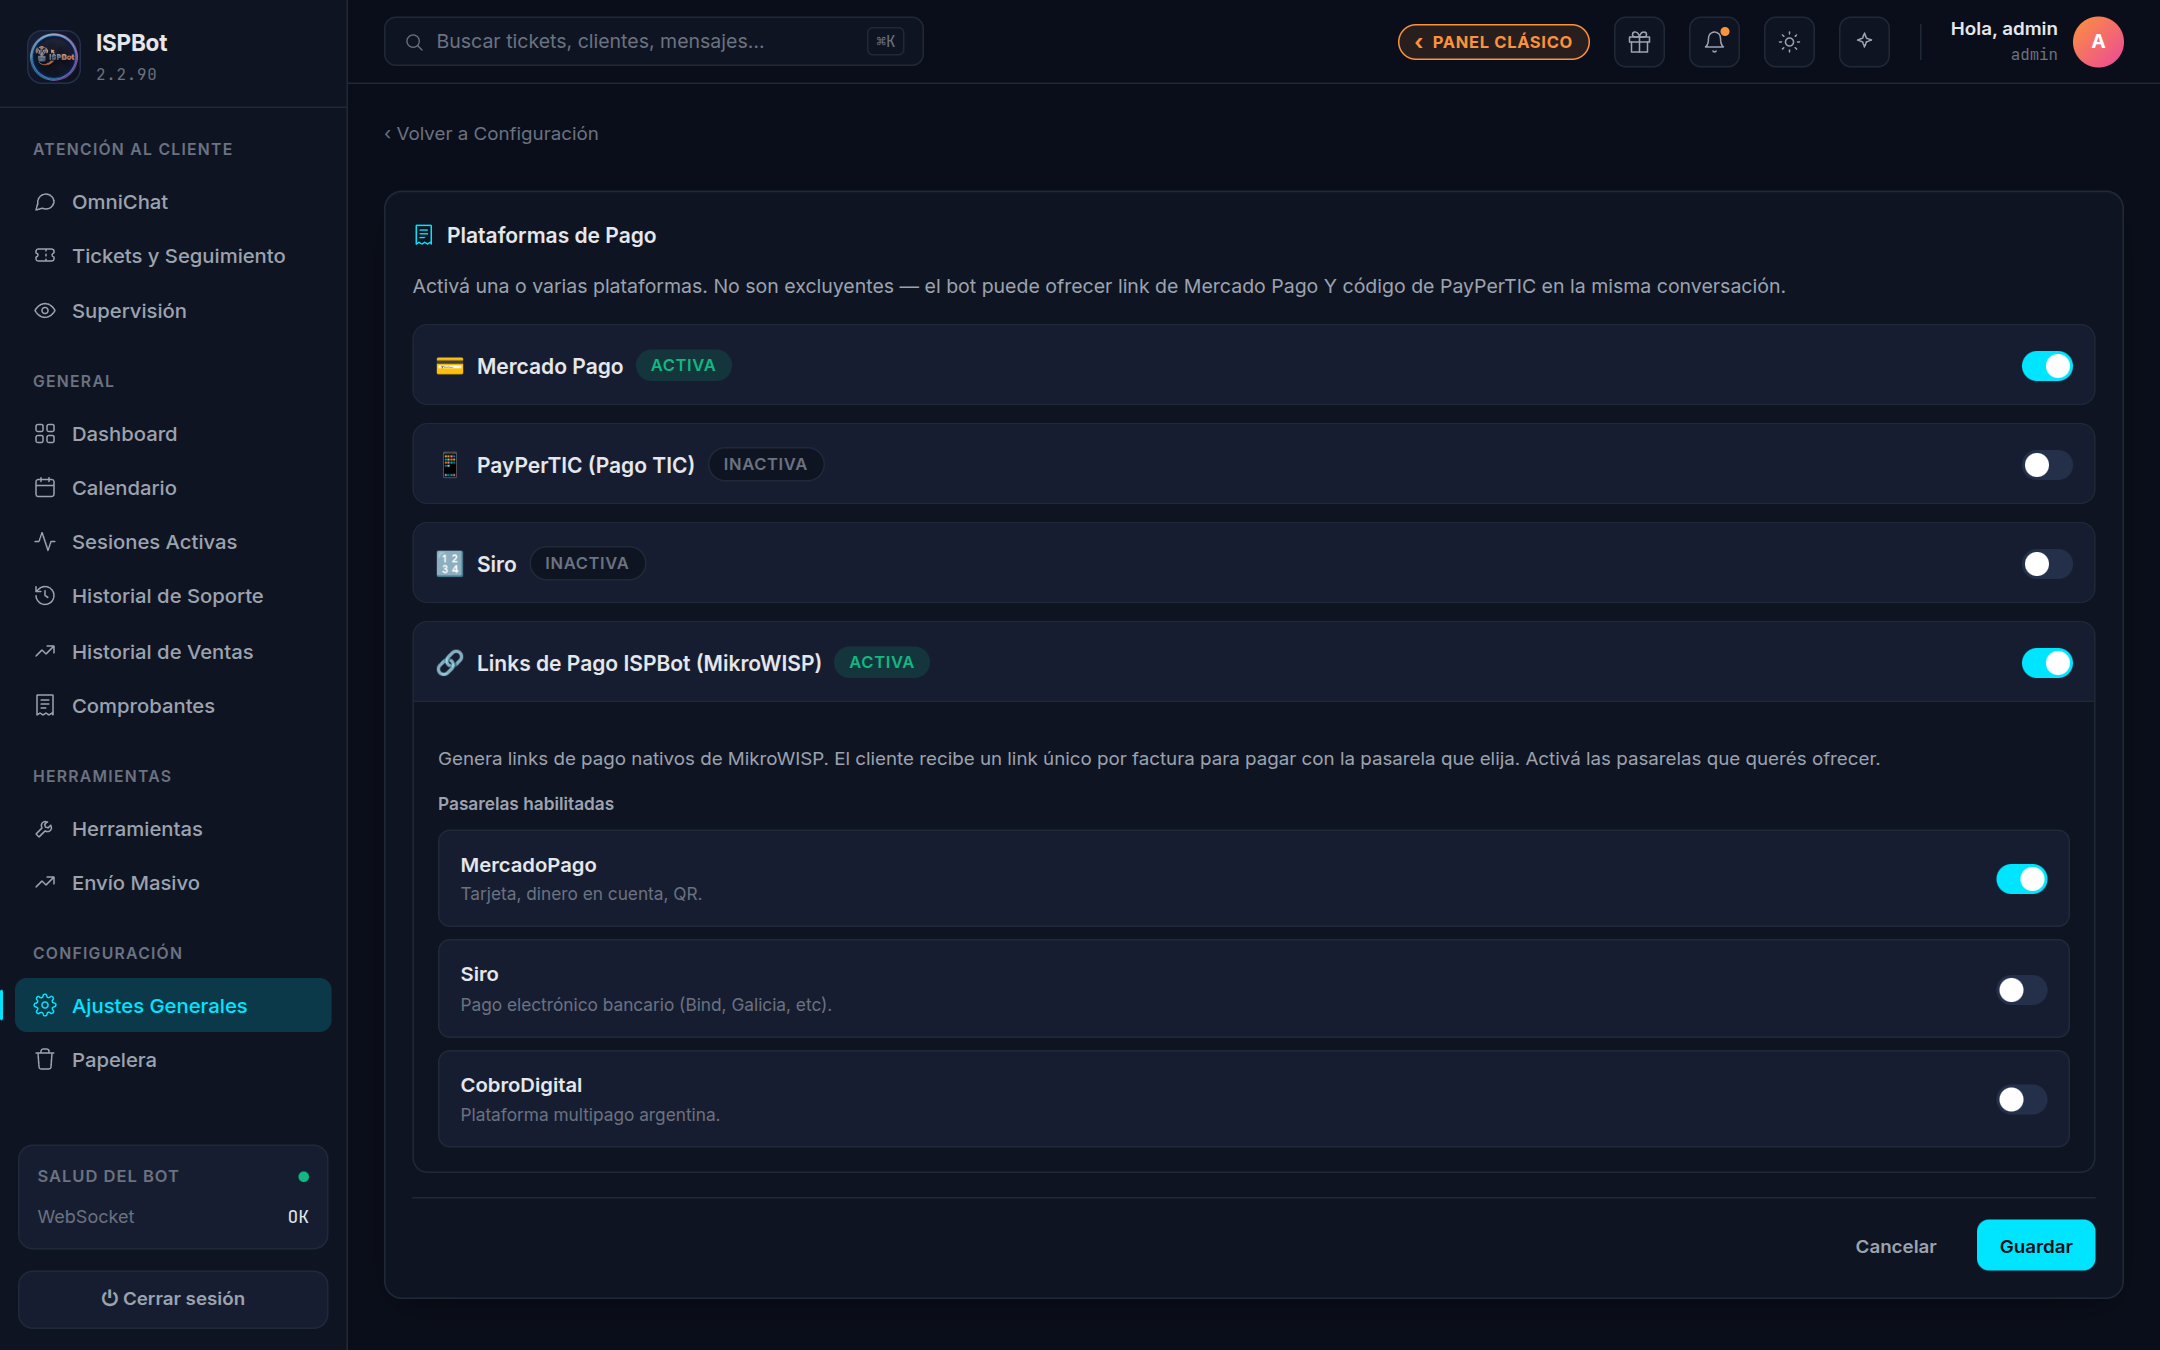The height and width of the screenshot is (1350, 2160).
Task: Click the Dashboard grid icon
Action: click(x=45, y=434)
